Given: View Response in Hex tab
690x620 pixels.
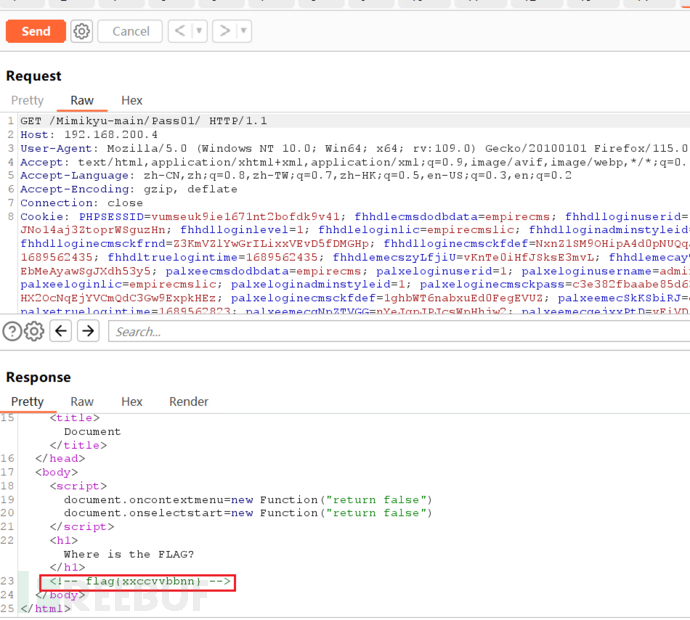Looking at the screenshot, I should (x=132, y=401).
